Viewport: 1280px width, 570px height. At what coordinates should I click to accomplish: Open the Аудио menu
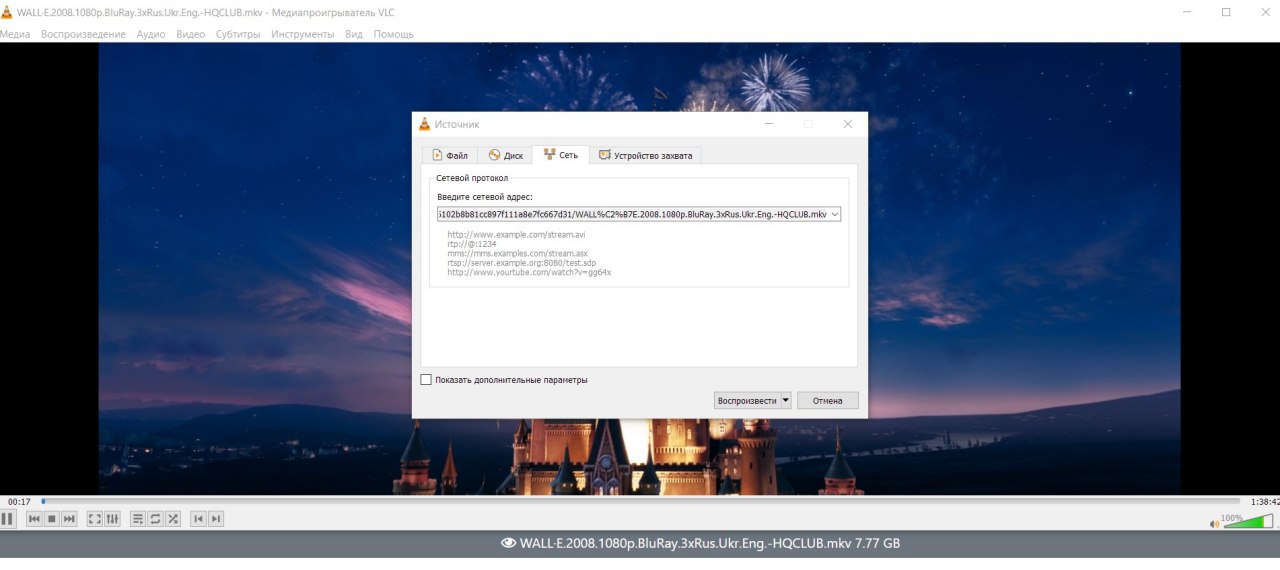point(151,34)
